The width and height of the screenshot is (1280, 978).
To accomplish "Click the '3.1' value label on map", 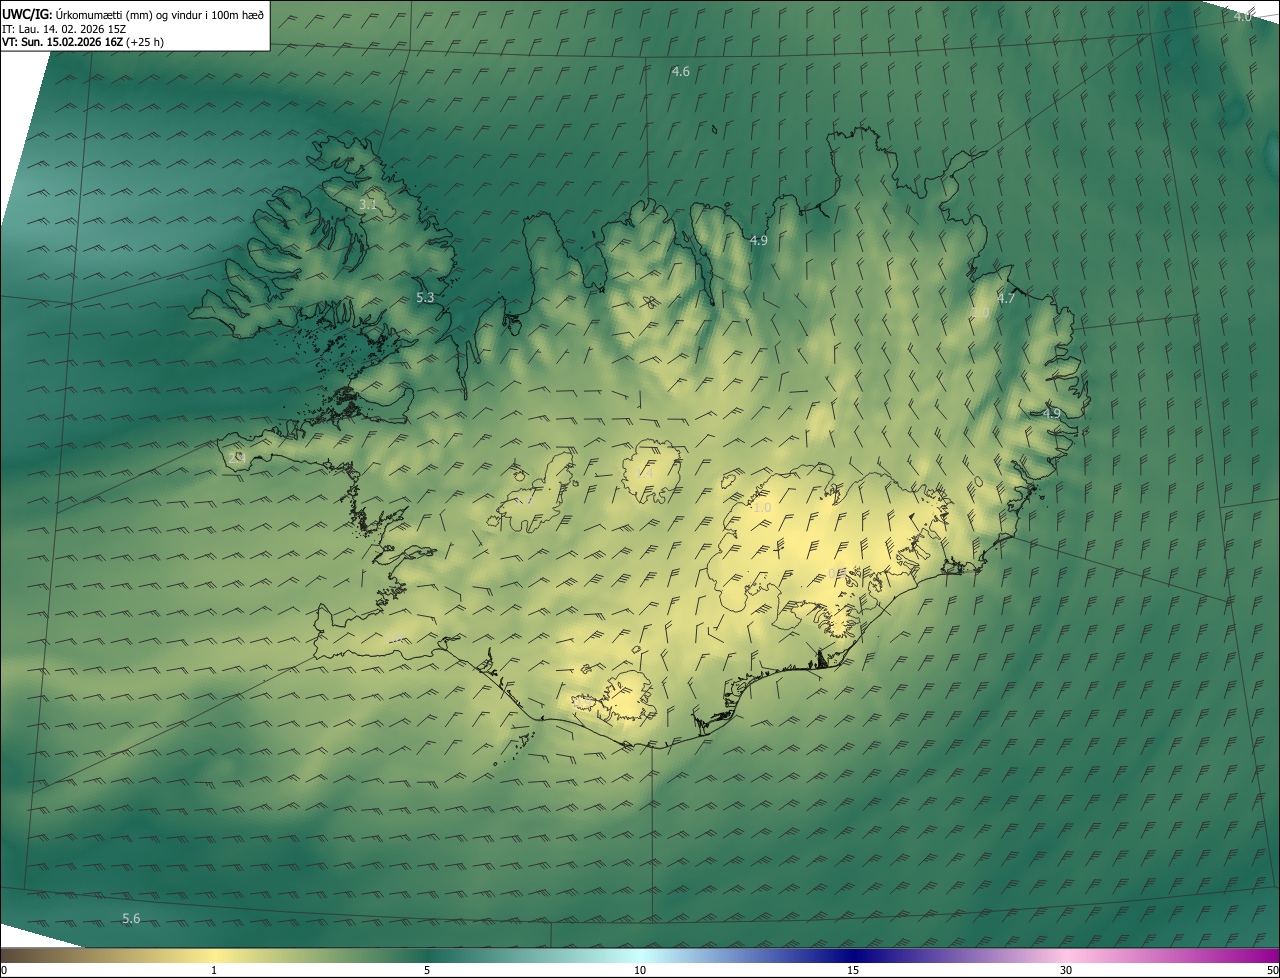I will click(367, 204).
